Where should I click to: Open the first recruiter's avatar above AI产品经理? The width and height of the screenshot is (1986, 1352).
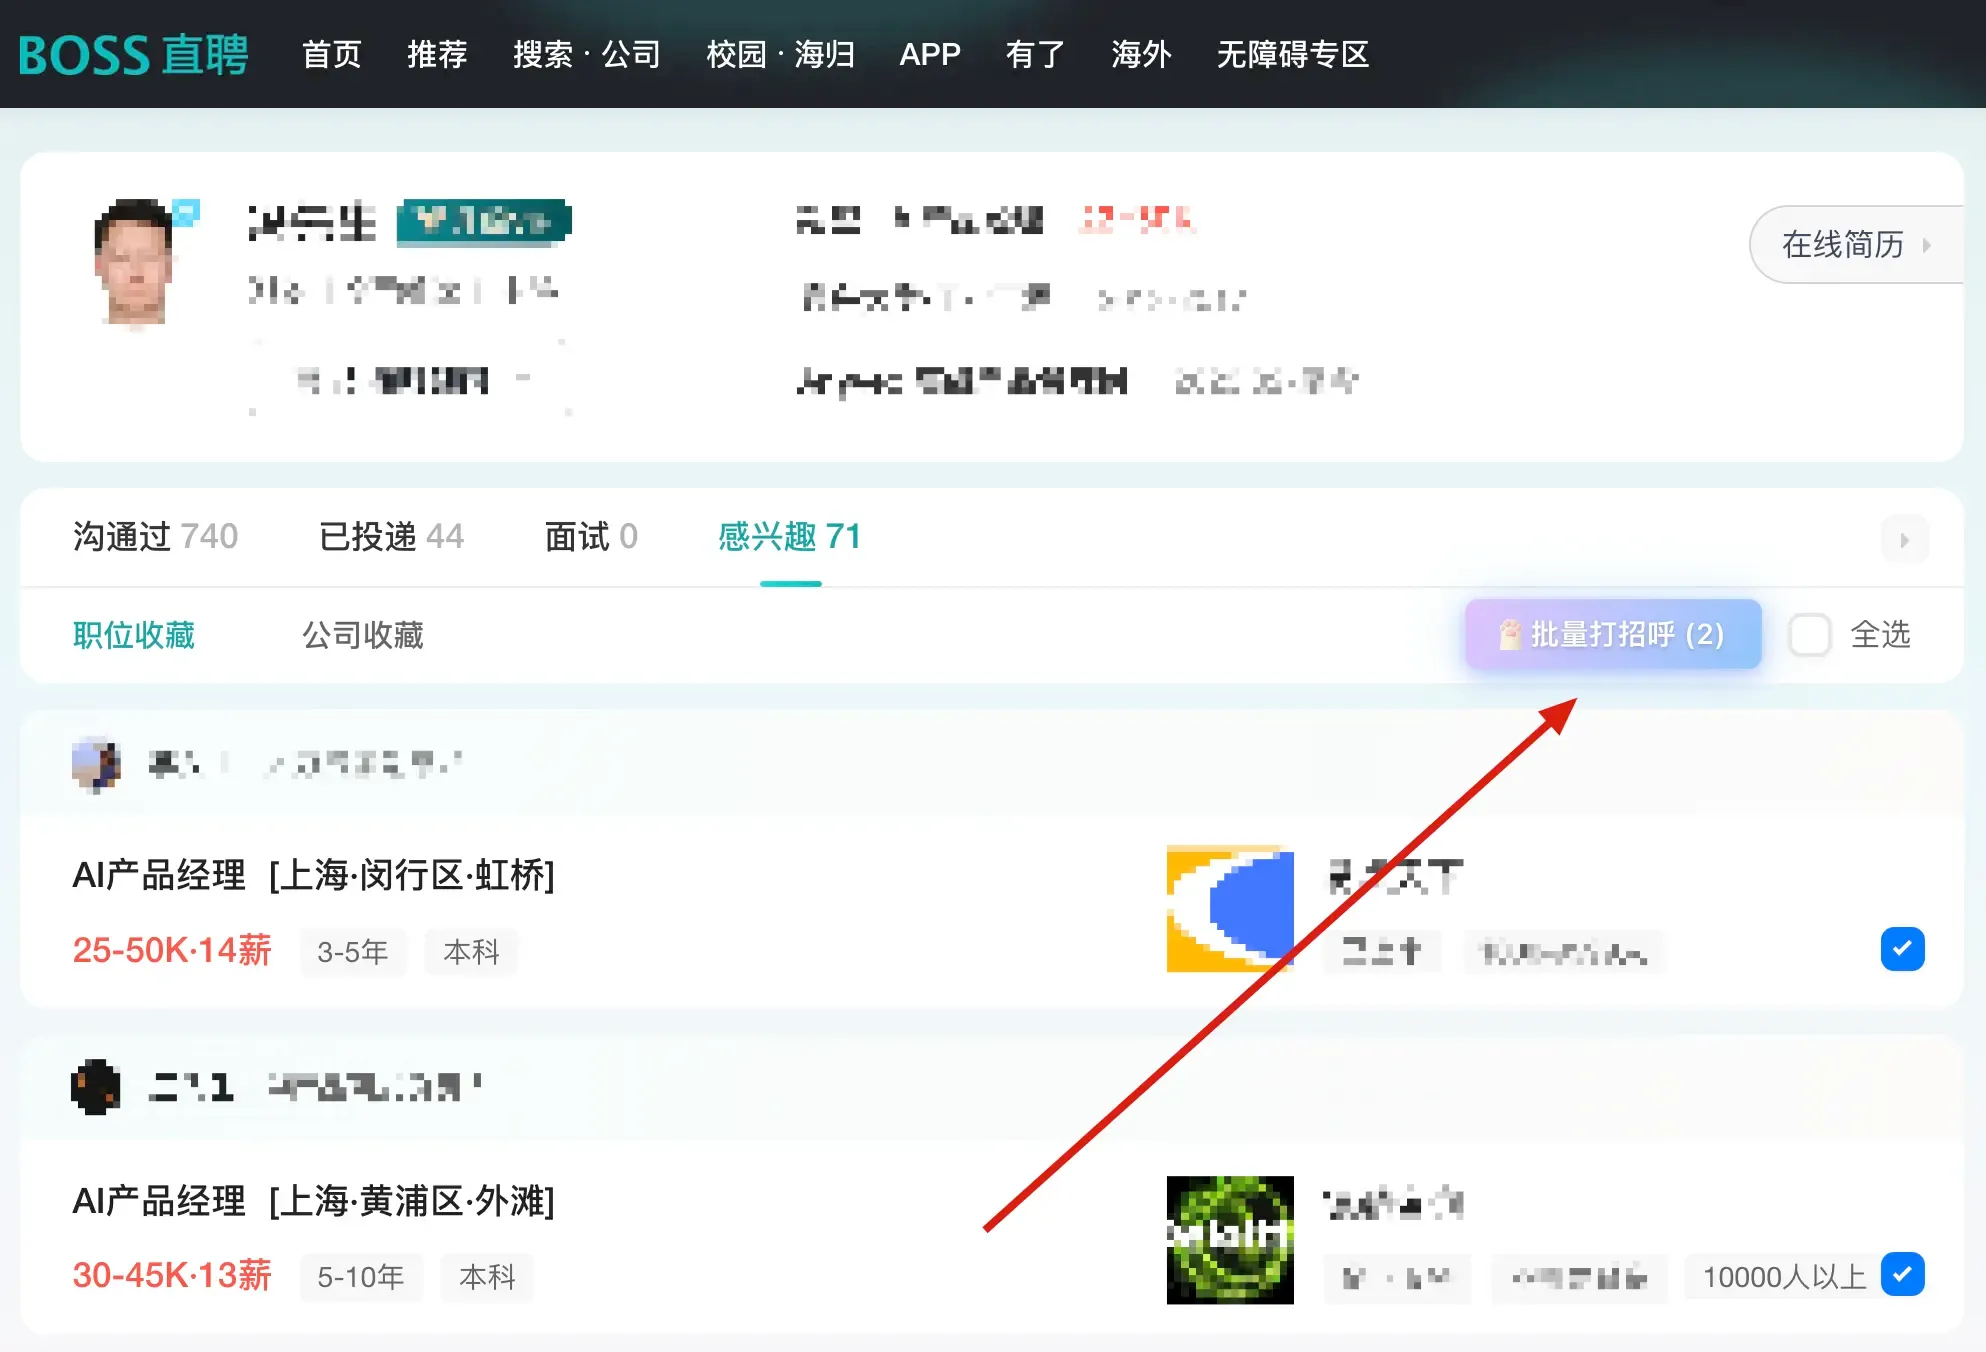pos(95,763)
